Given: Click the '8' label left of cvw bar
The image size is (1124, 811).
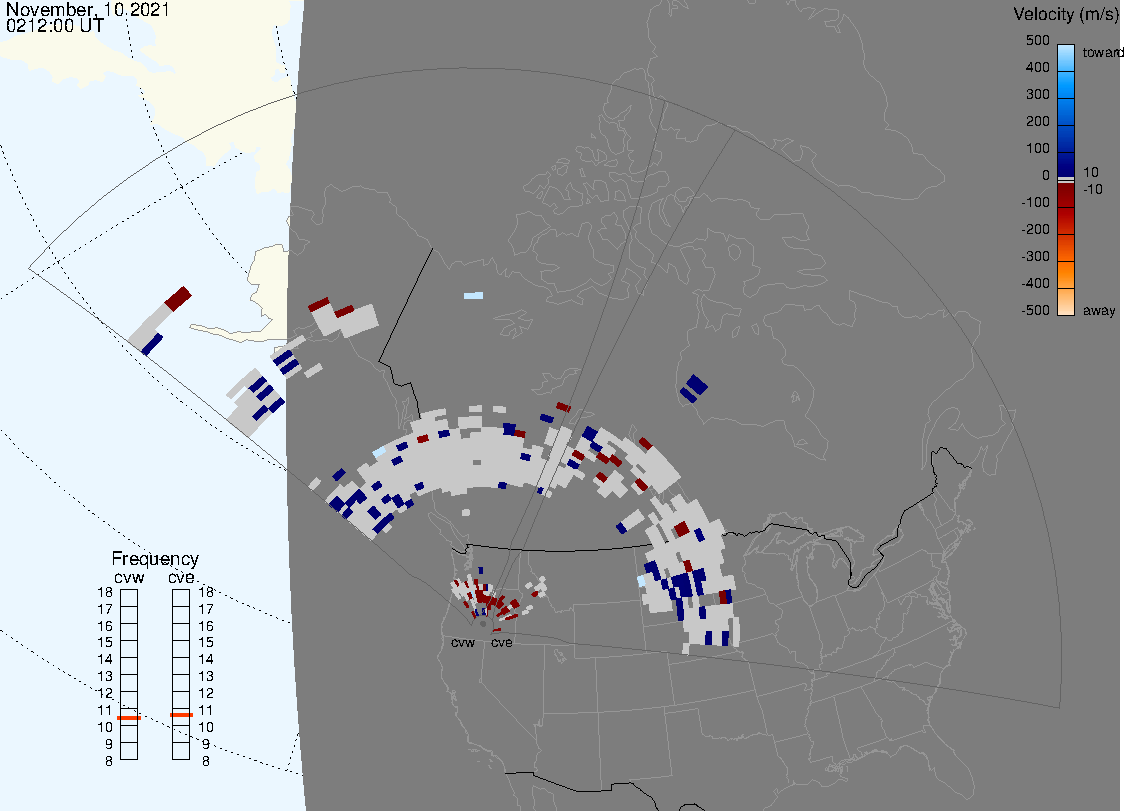Looking at the screenshot, I should [109, 762].
